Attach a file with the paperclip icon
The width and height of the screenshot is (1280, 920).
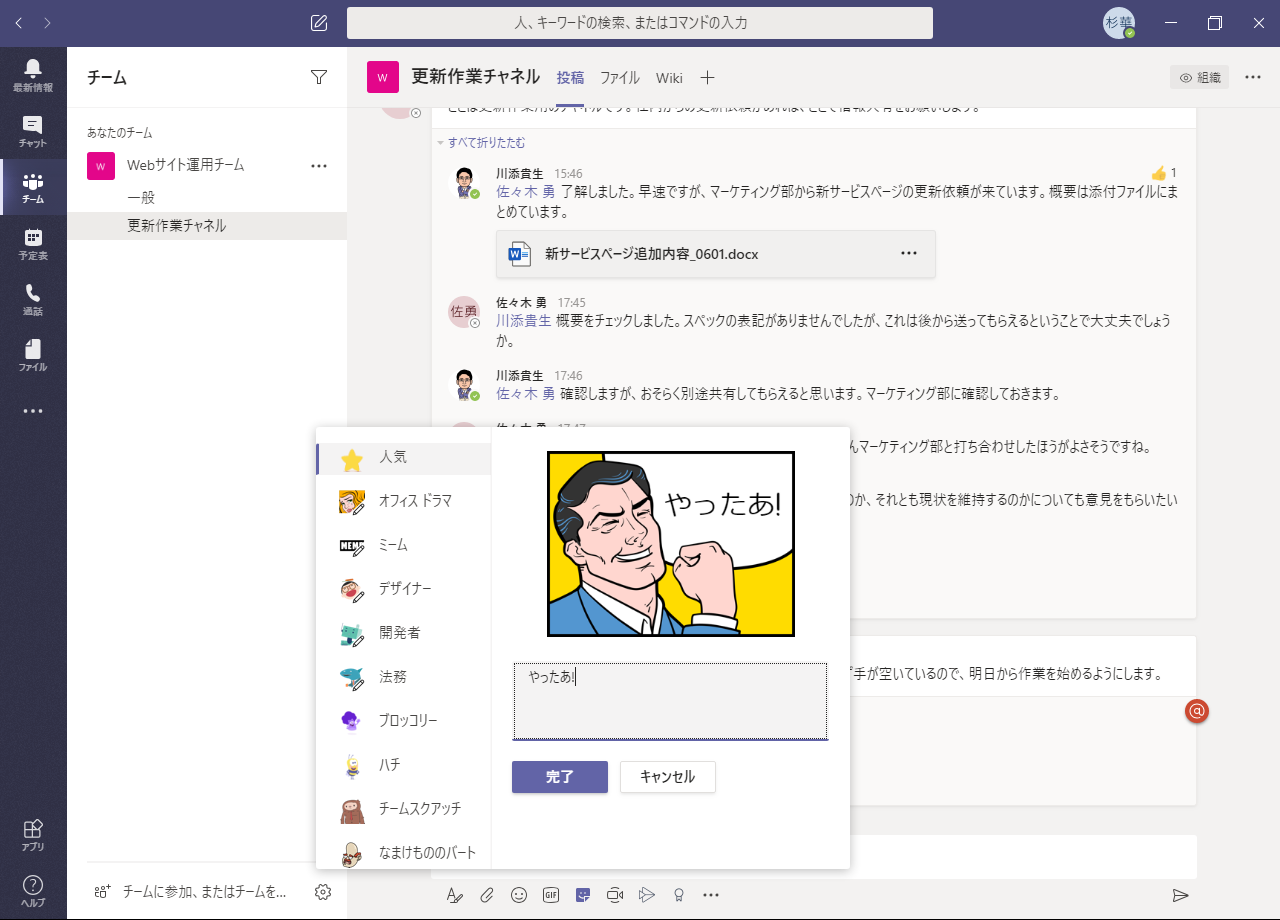click(x=487, y=895)
